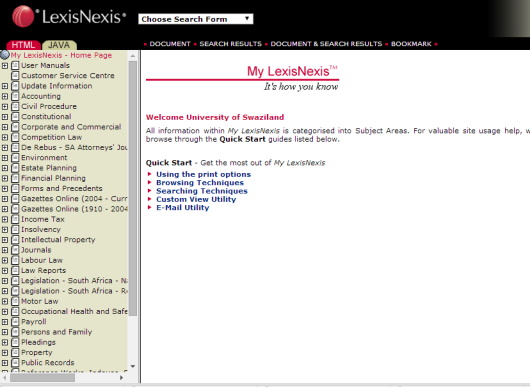Click the globe icon beside Home Page
Screen dimensions: 530x387
point(5,55)
